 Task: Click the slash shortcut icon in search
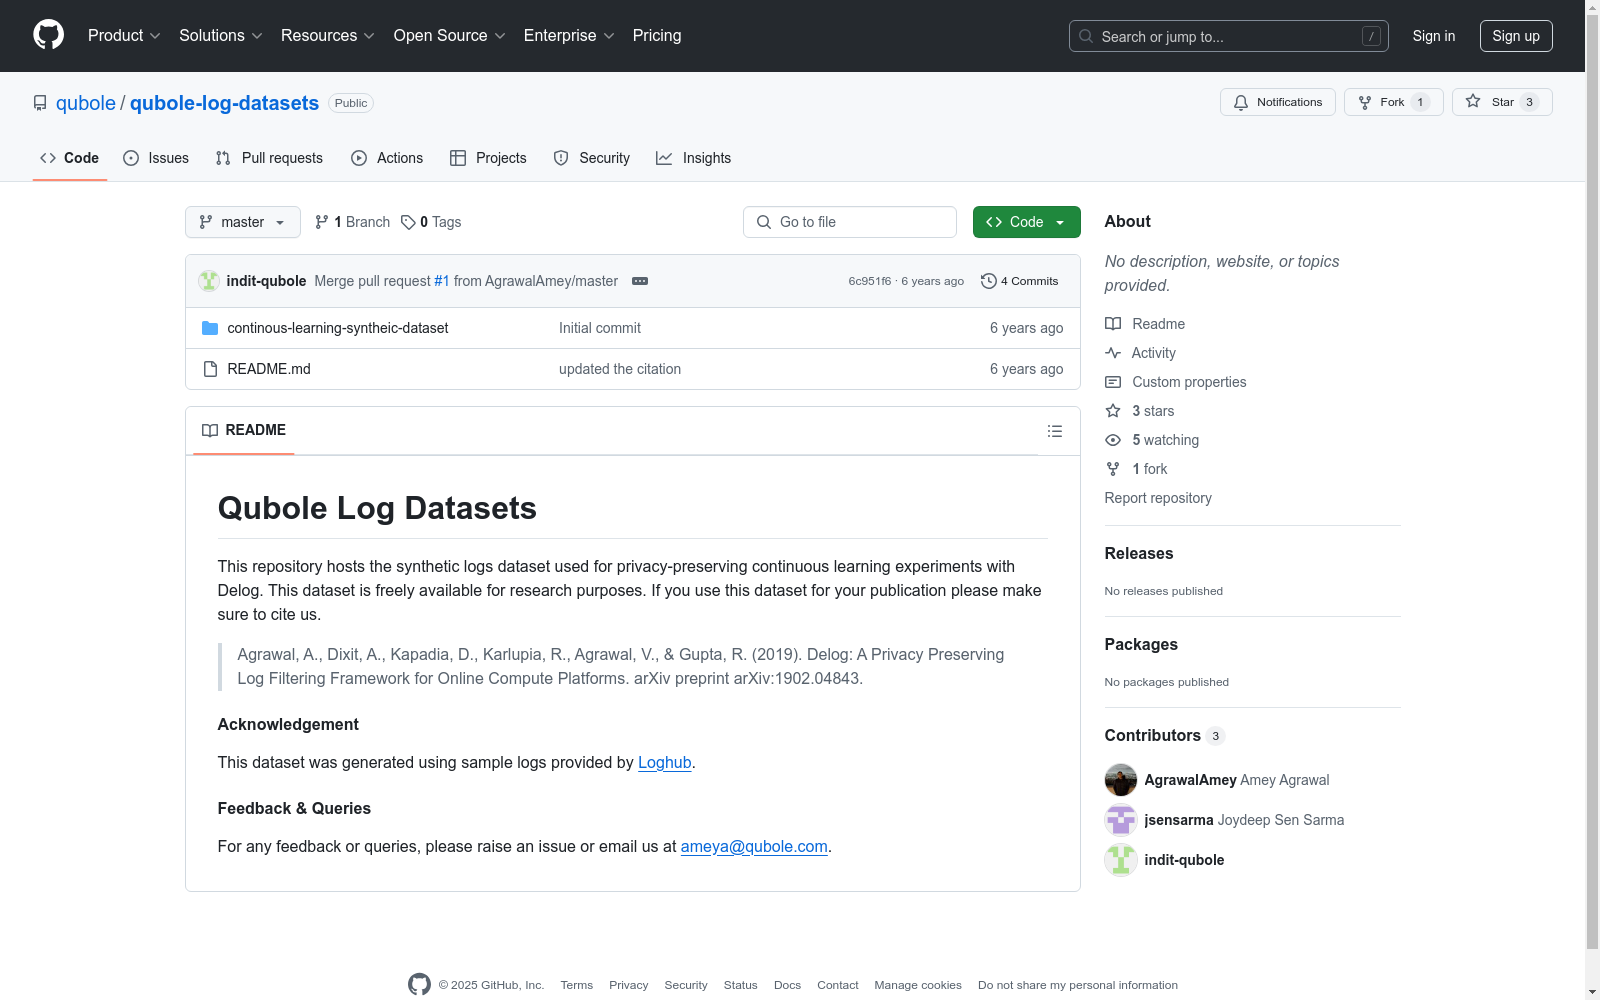pos(1371,36)
